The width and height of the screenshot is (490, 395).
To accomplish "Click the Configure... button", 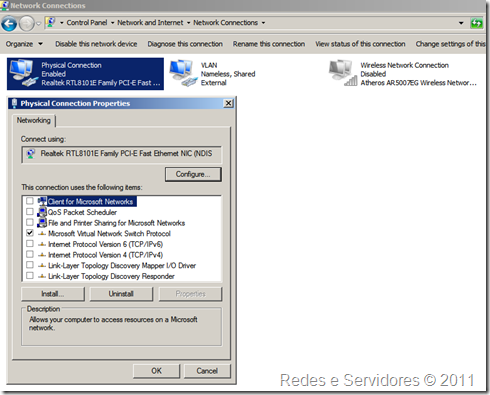I will coord(193,174).
